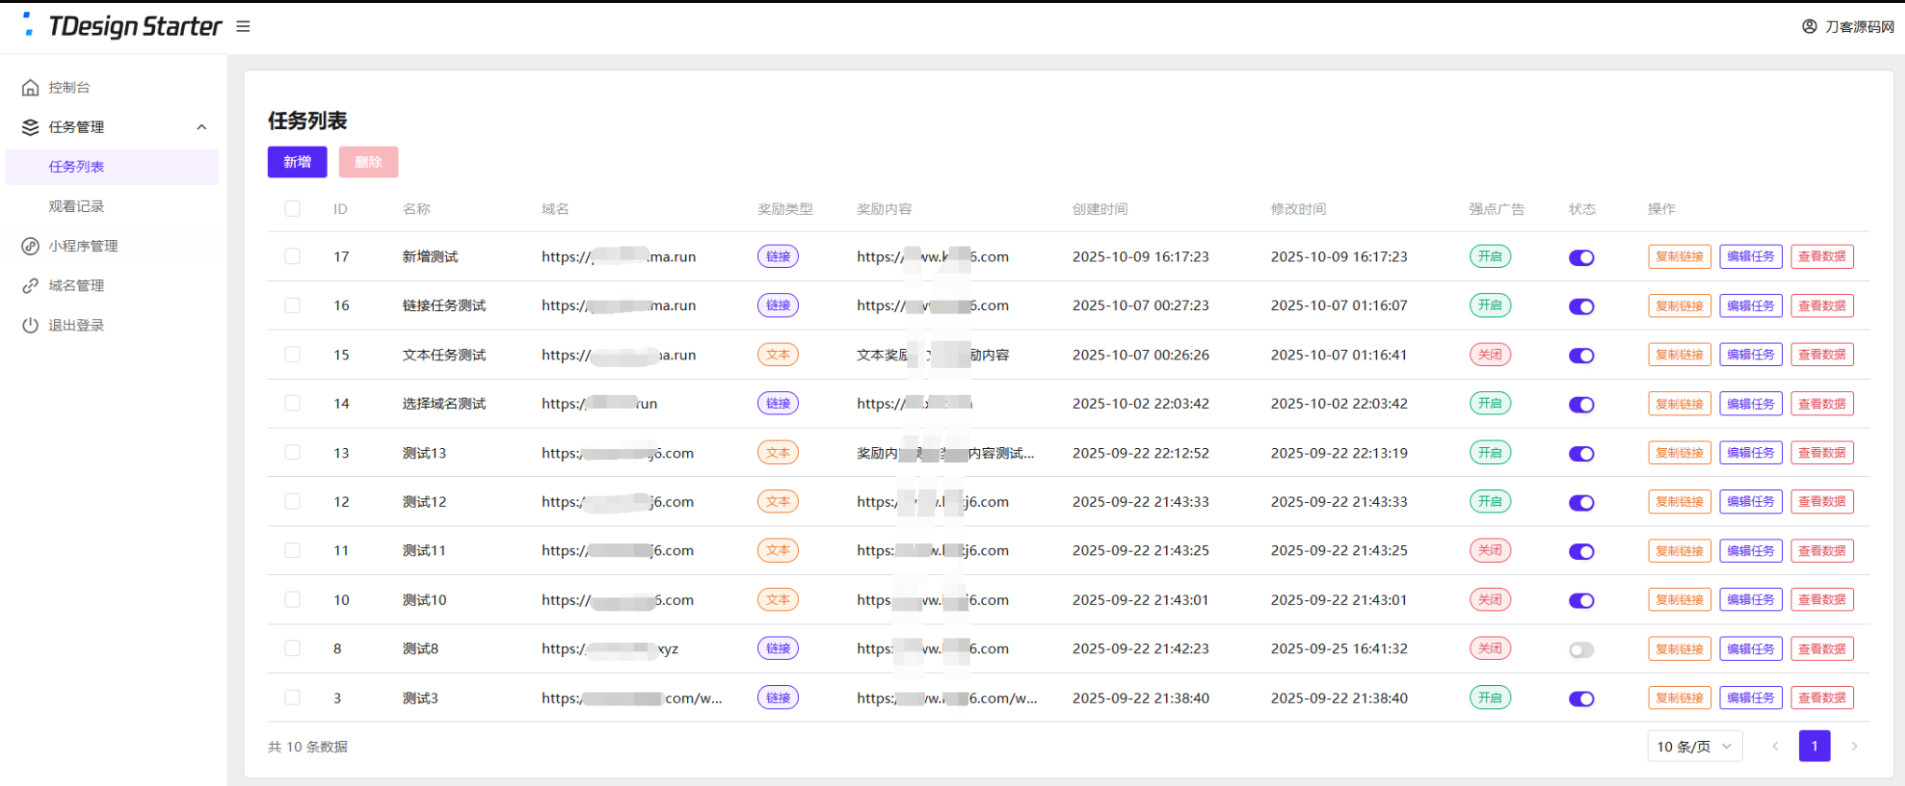Click the 任务管理 layers icon

tap(30, 127)
